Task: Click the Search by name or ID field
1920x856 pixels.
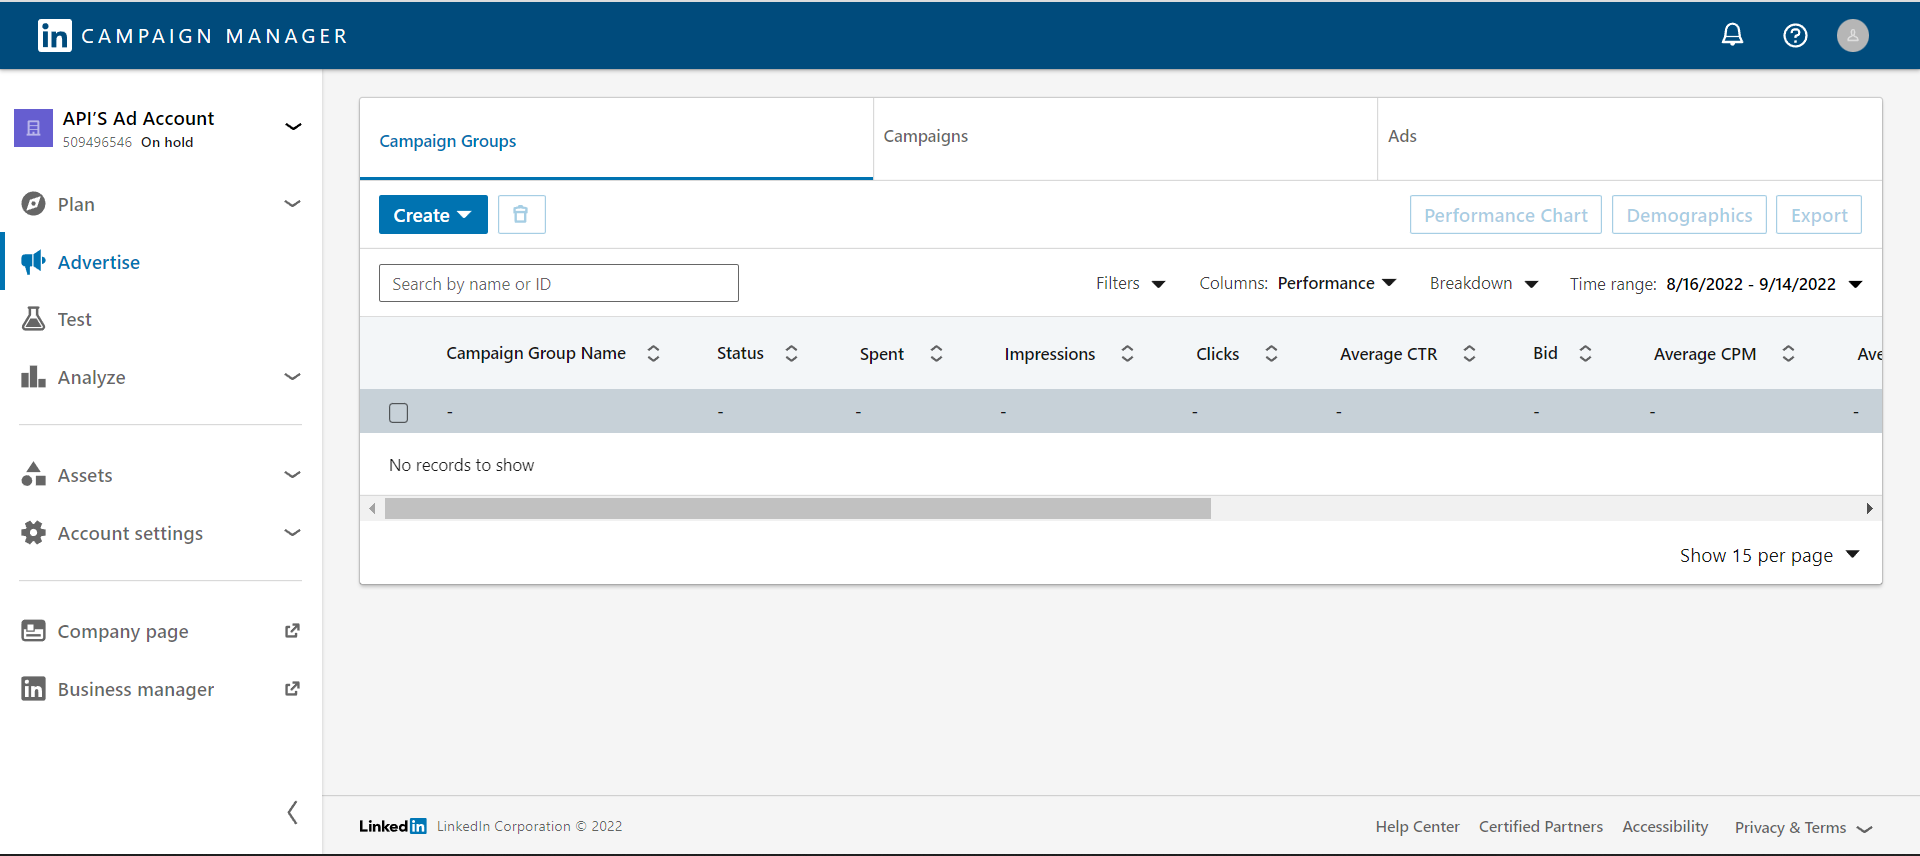Action: [x=558, y=284]
